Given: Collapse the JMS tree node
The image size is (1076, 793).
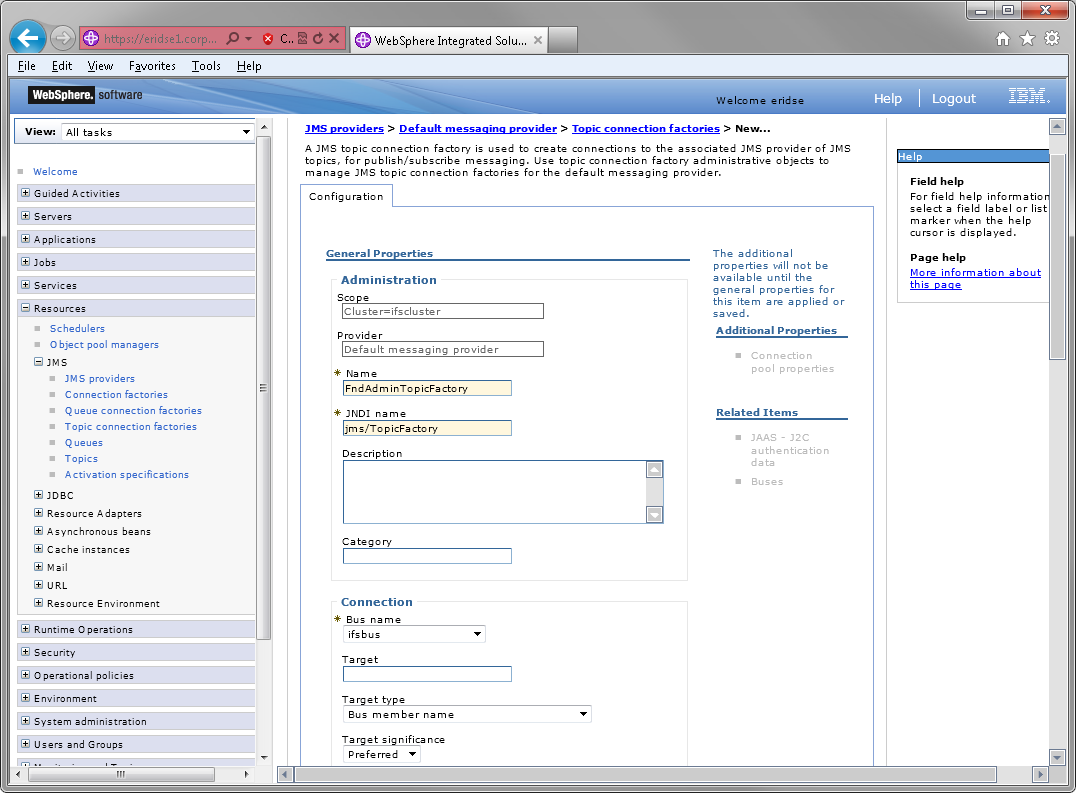Looking at the screenshot, I should click(x=38, y=362).
